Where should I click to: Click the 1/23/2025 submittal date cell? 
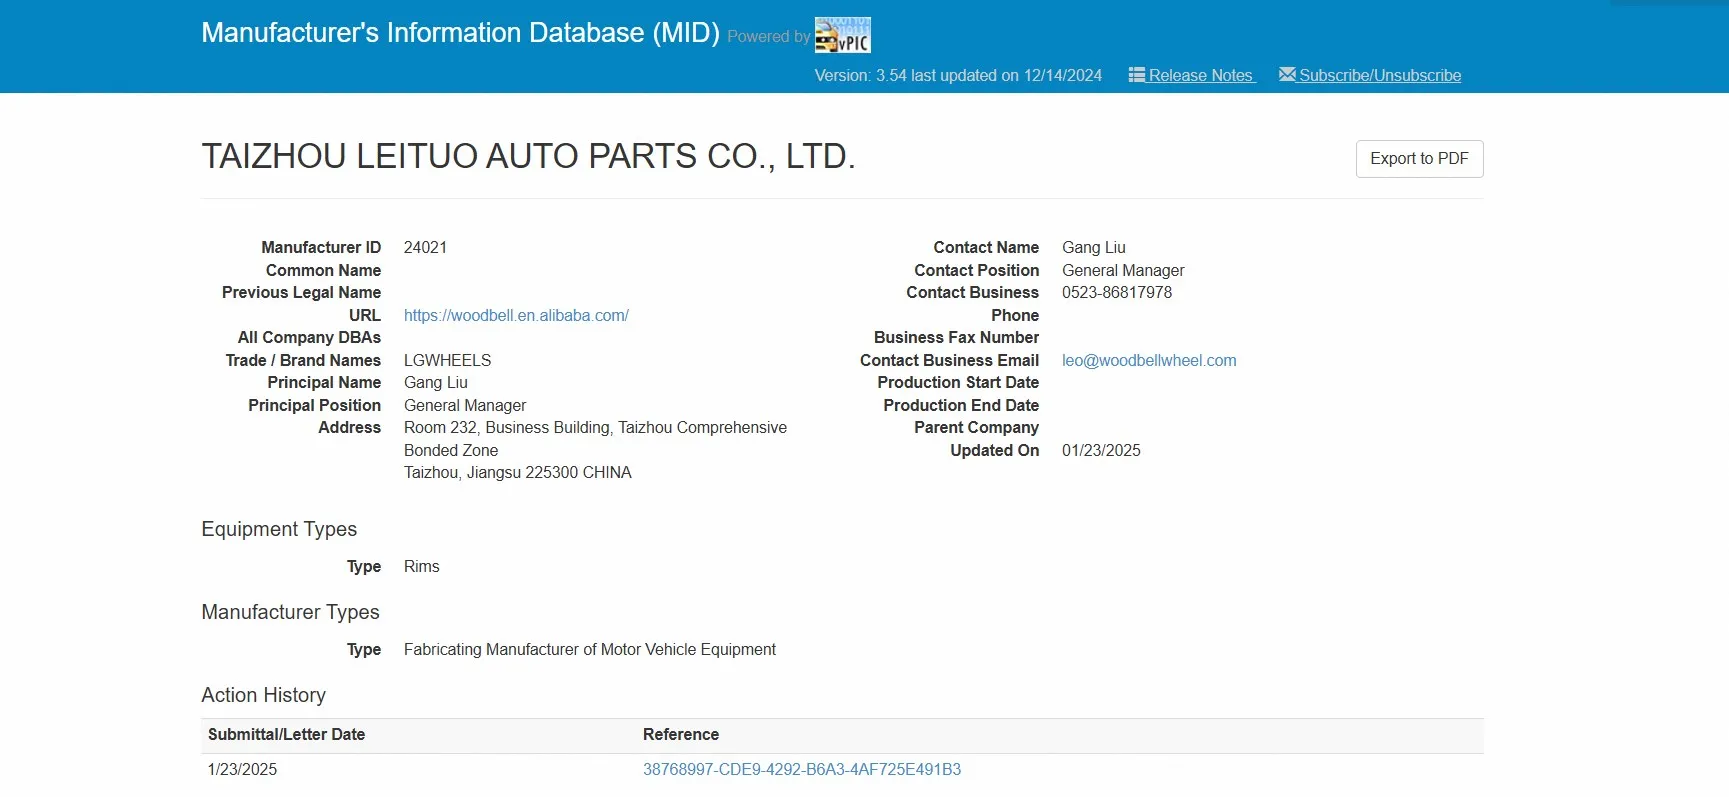(x=242, y=770)
